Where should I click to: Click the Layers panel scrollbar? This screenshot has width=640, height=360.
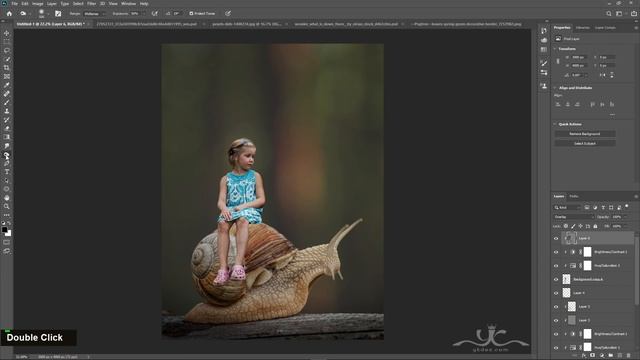[x=636, y=269]
